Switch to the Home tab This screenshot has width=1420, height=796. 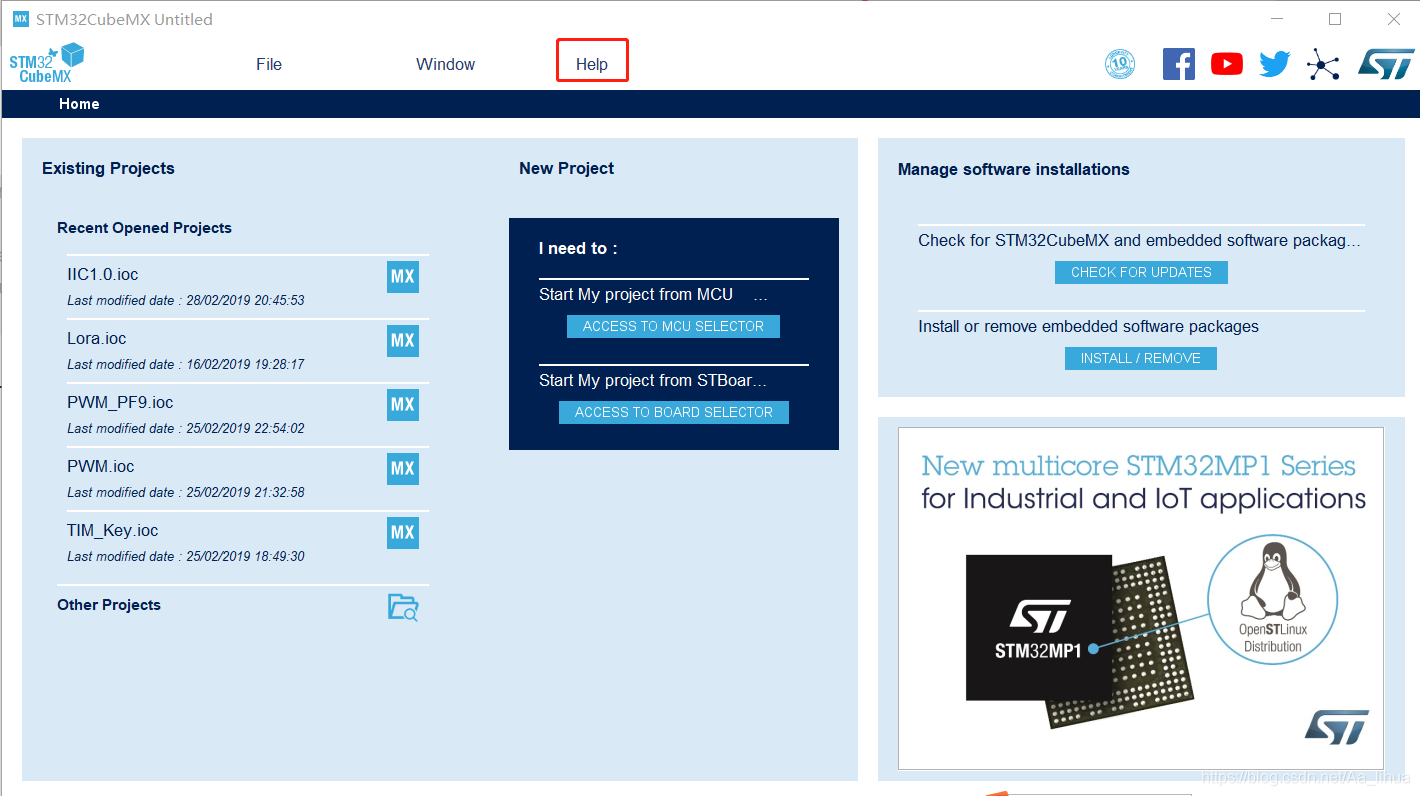click(x=79, y=103)
